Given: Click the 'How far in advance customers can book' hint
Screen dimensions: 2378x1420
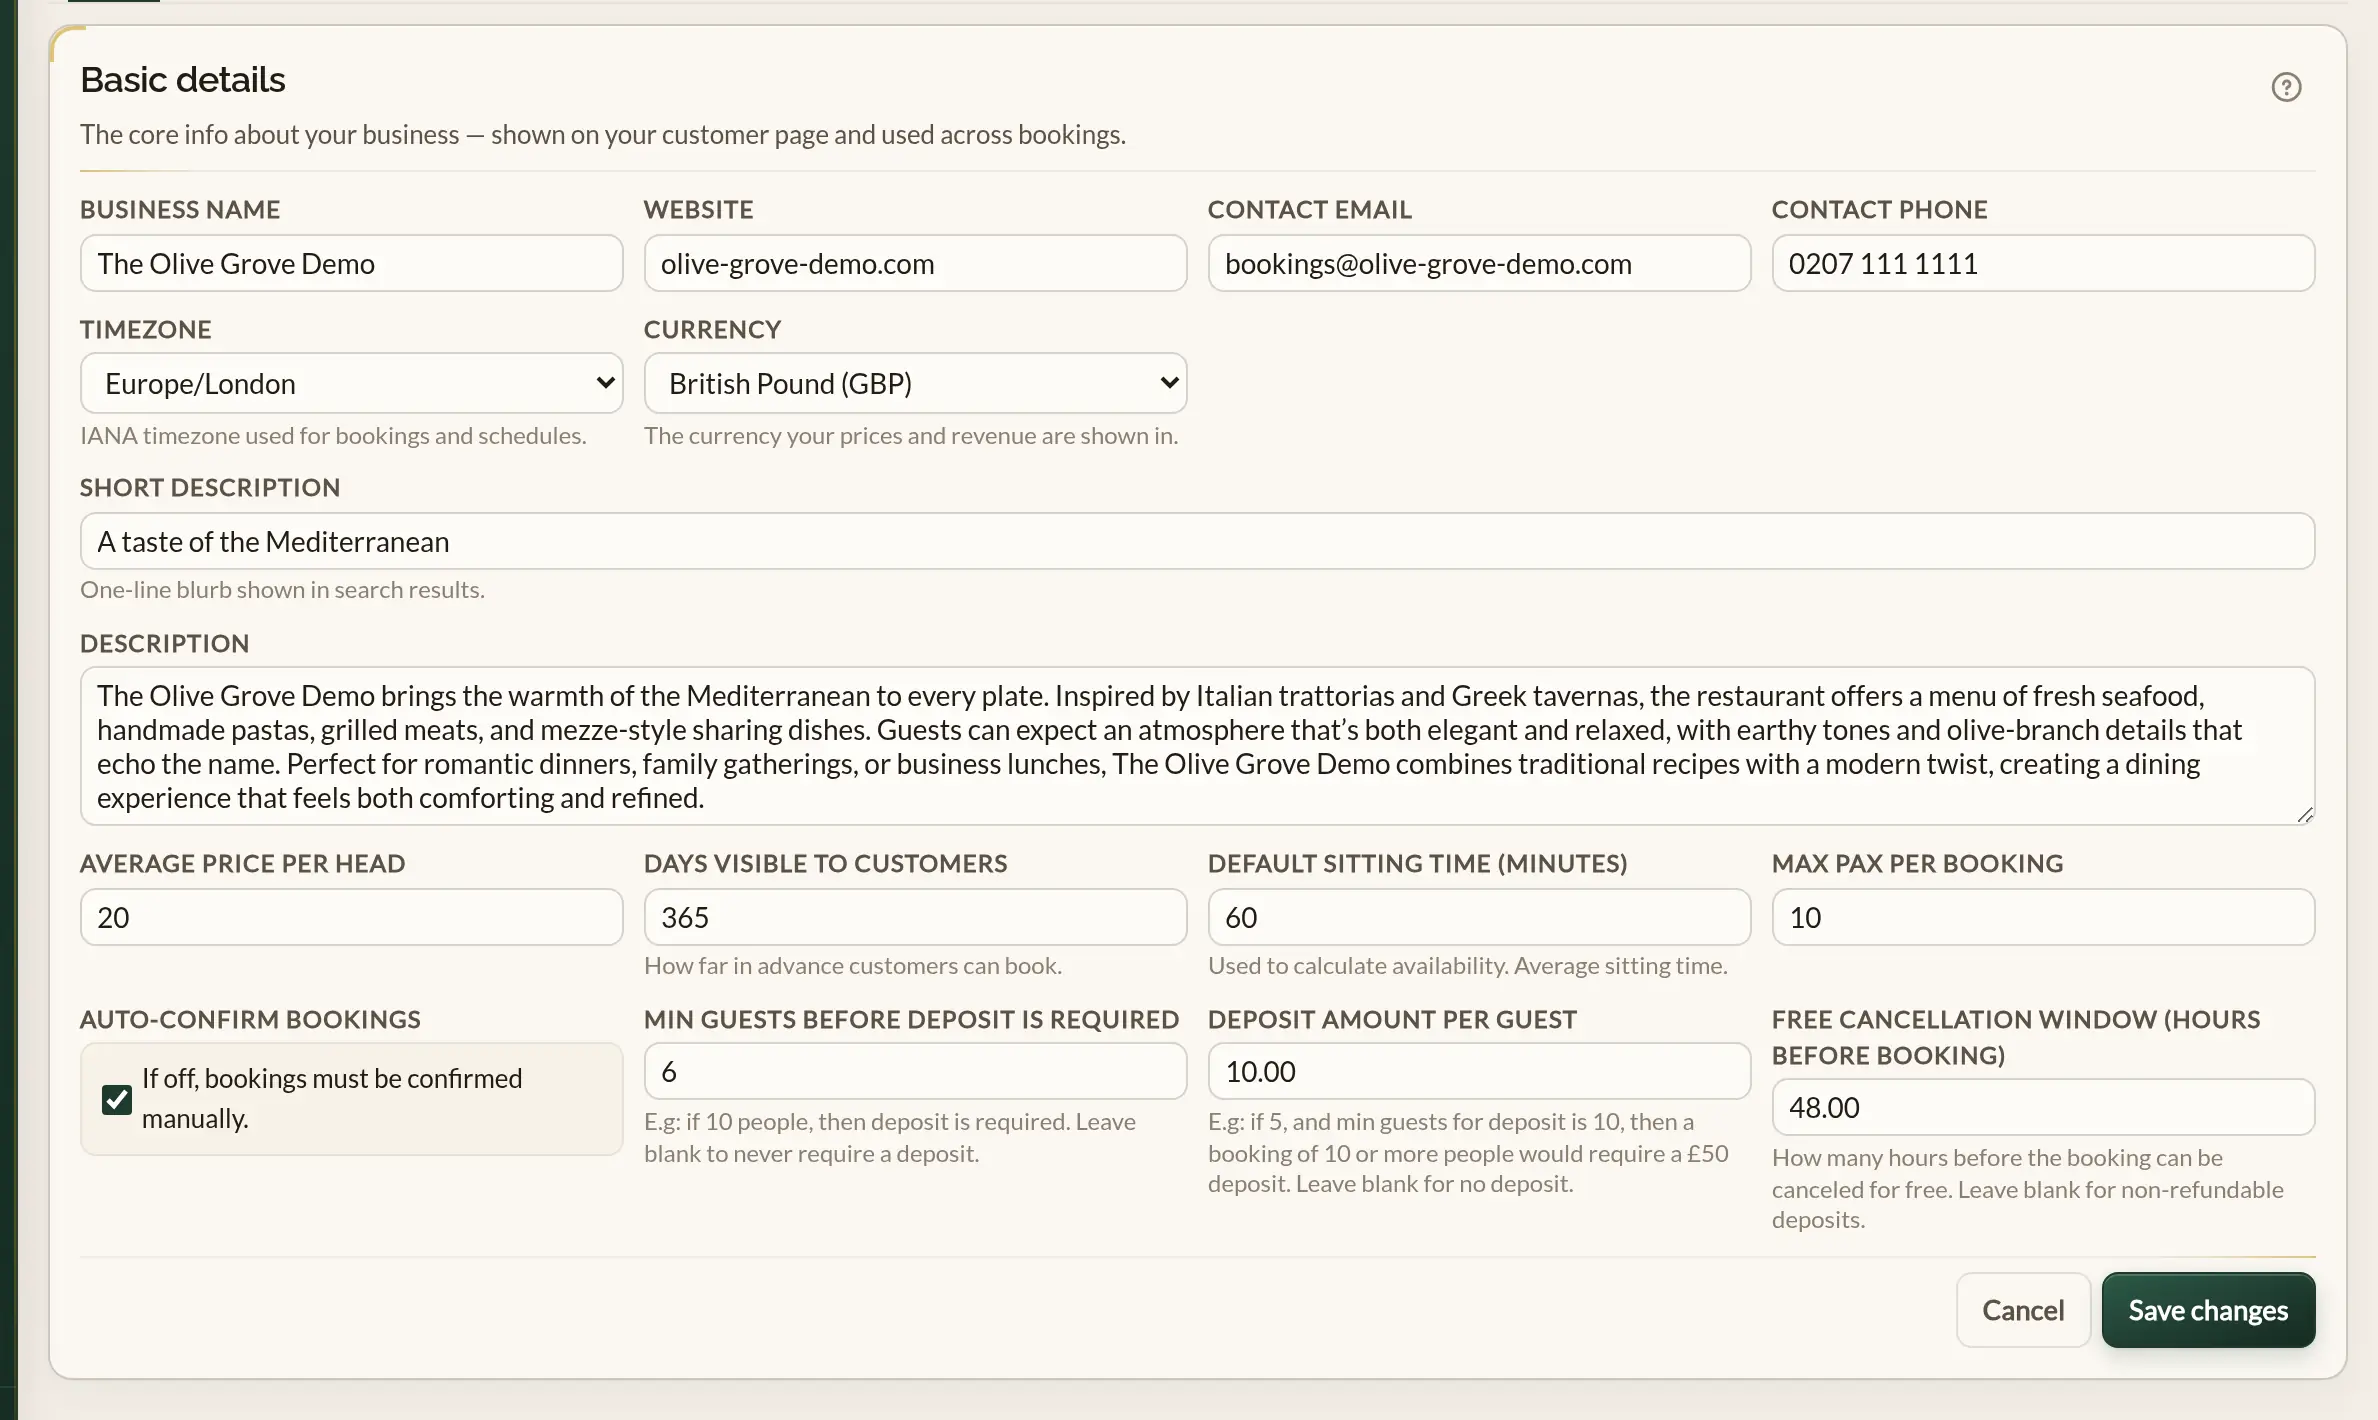Looking at the screenshot, I should (x=853, y=966).
